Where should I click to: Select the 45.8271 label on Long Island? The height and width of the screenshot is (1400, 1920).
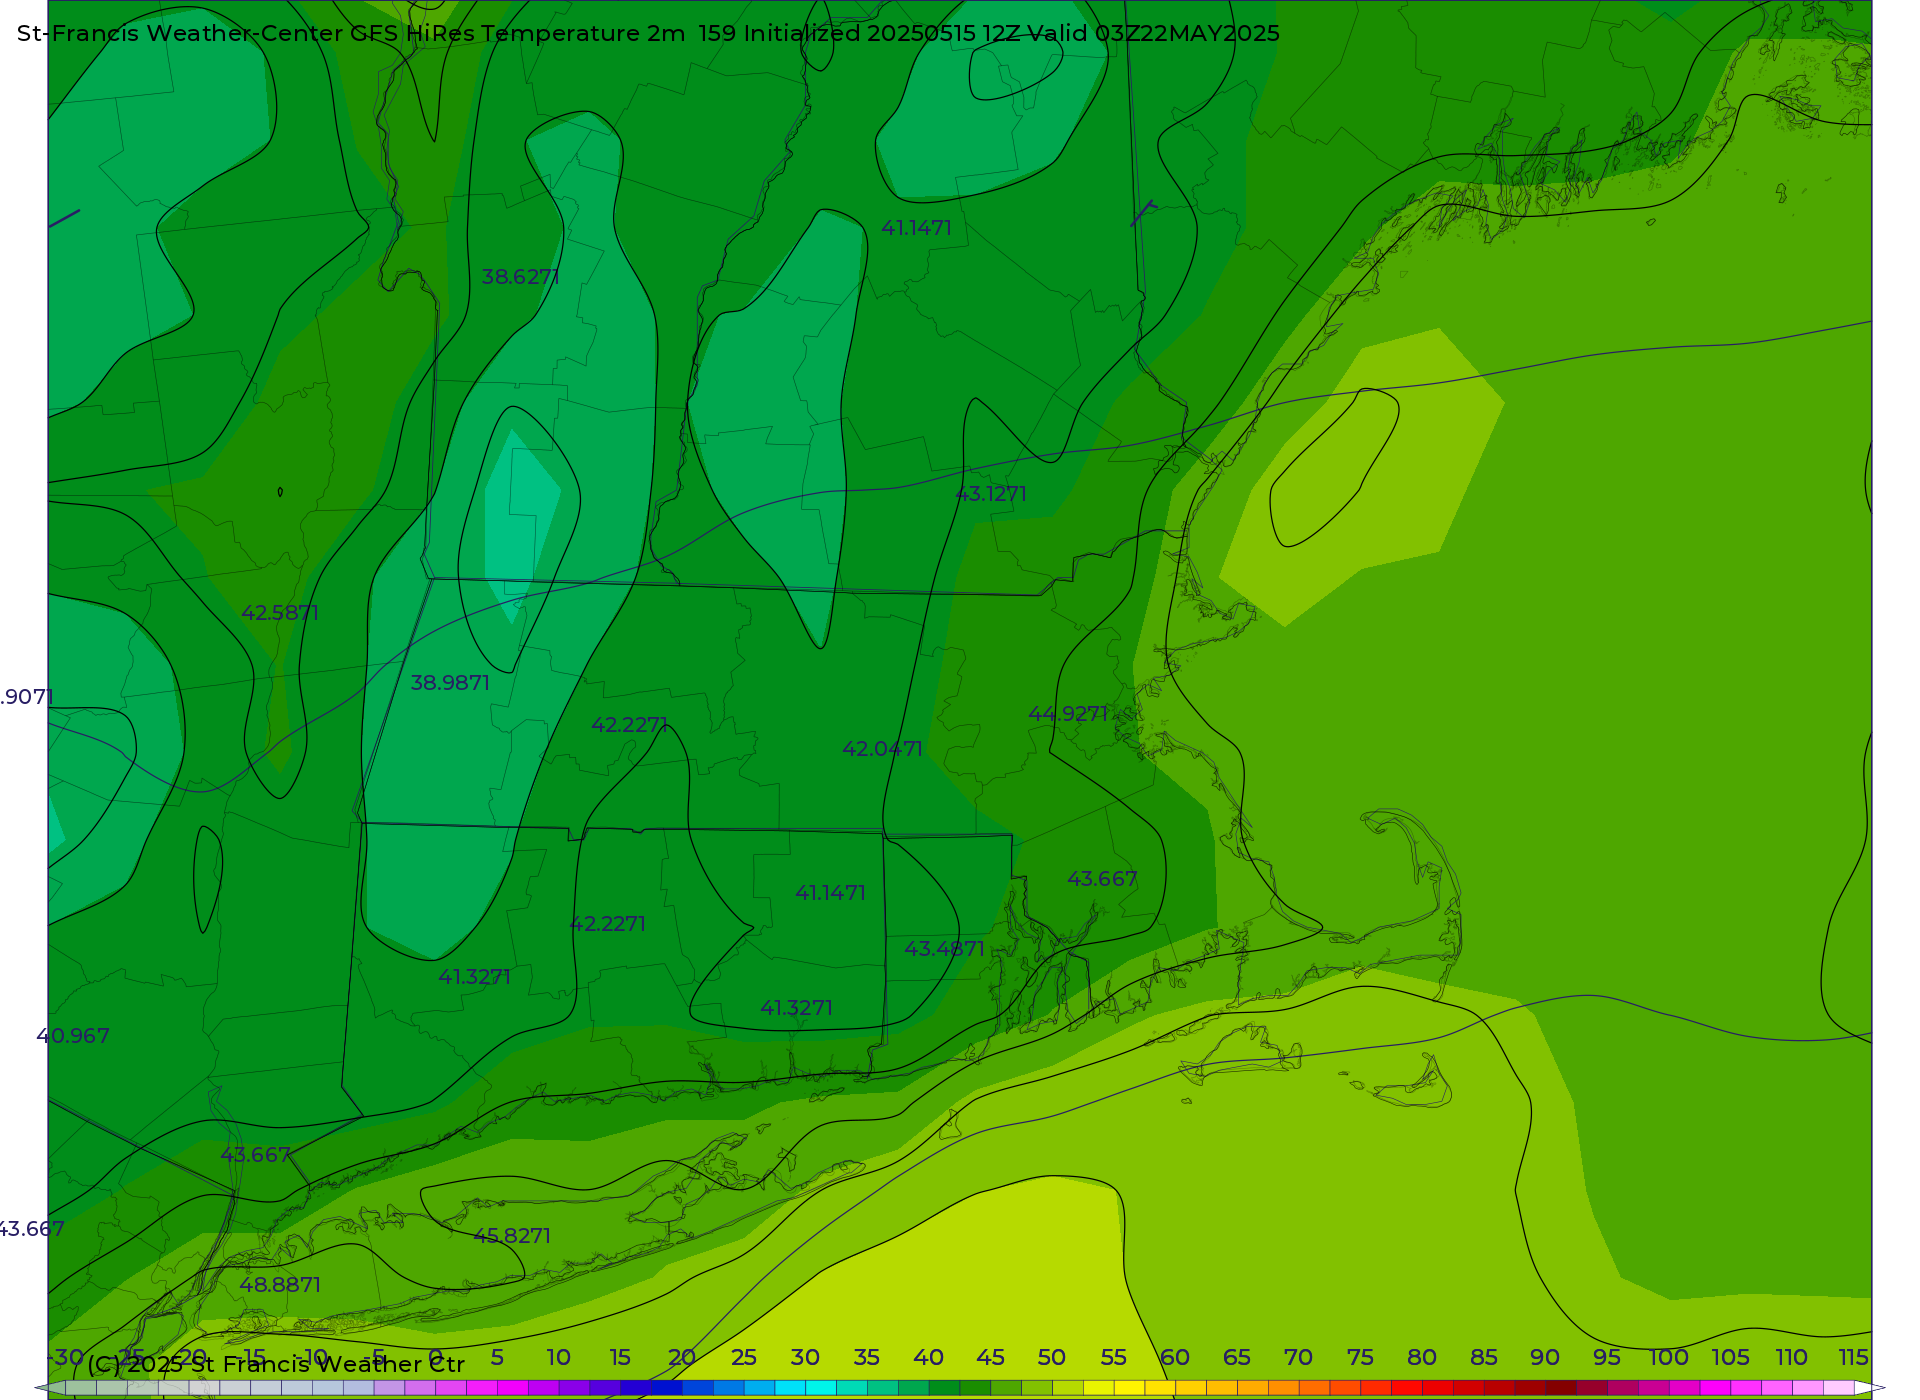pos(512,1236)
